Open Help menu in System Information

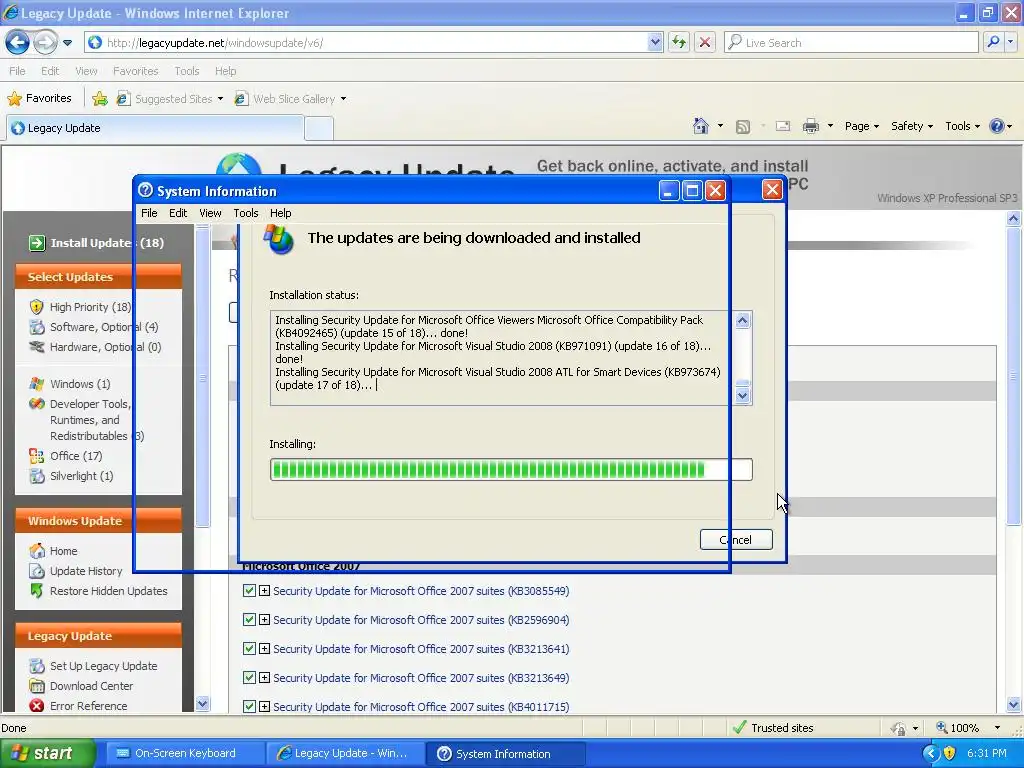click(280, 213)
